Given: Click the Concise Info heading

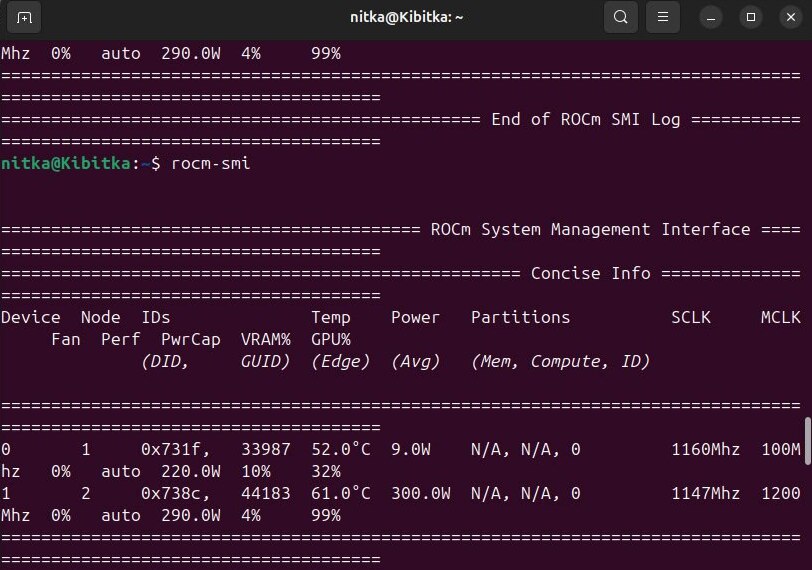Looking at the screenshot, I should click(x=590, y=273).
